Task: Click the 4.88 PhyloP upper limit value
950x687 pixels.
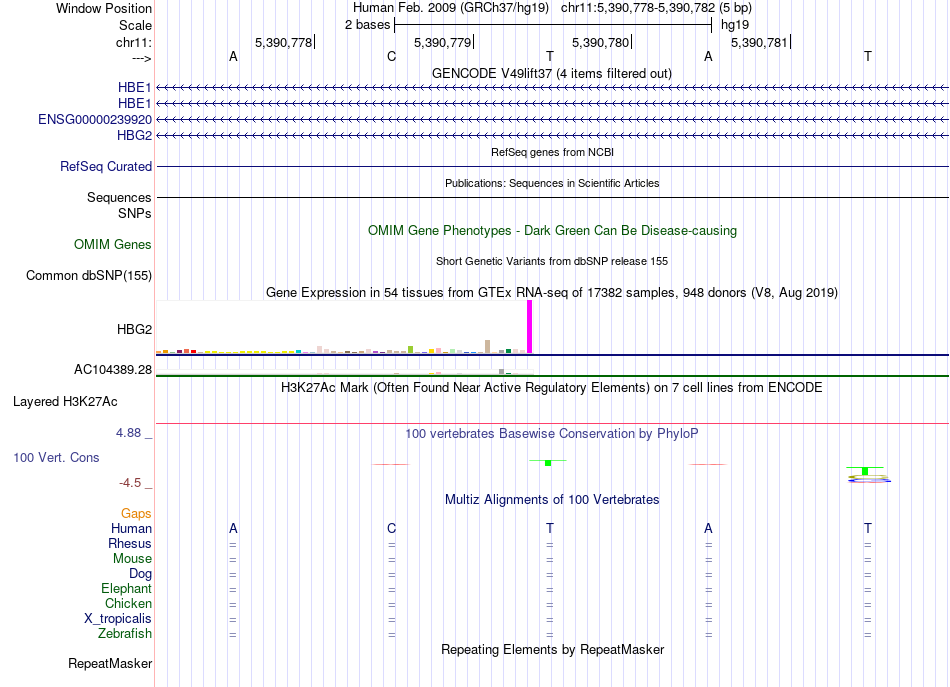Action: coord(128,433)
